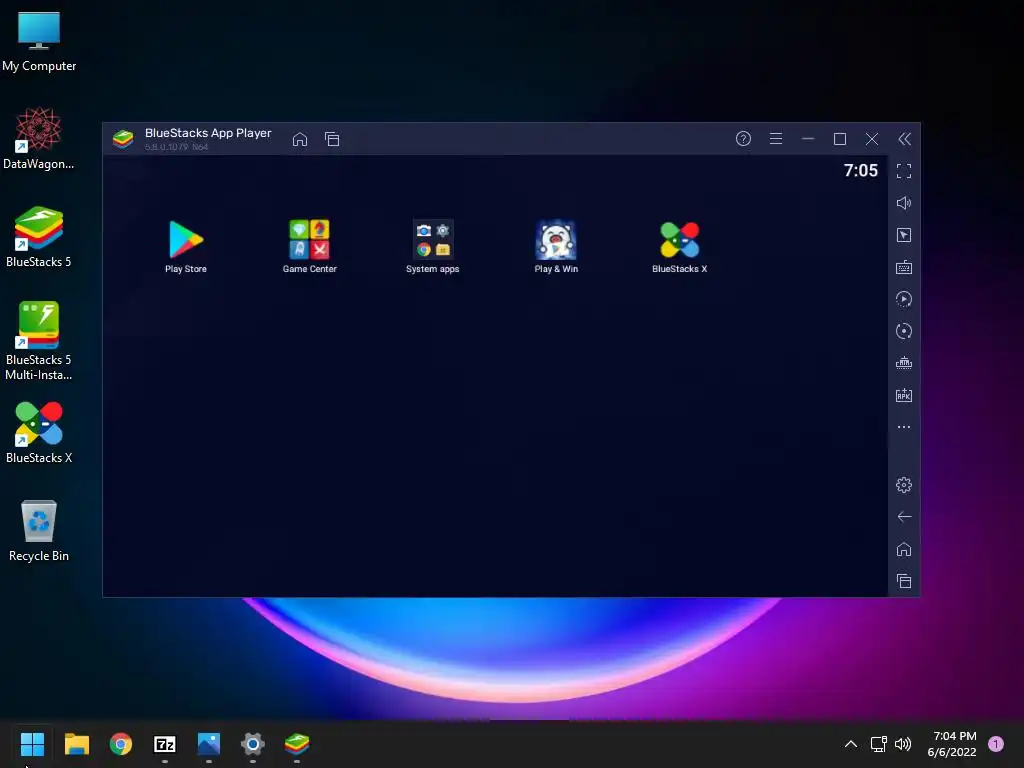The image size is (1024, 768).
Task: Switch to BlueStacks in the taskbar
Action: (297, 744)
